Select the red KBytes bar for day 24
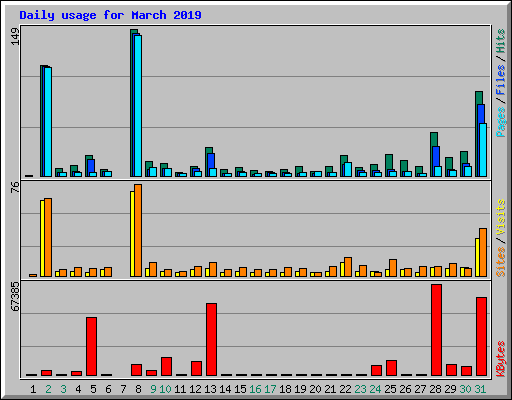Viewport: 512px width, 400px height. coord(376,371)
